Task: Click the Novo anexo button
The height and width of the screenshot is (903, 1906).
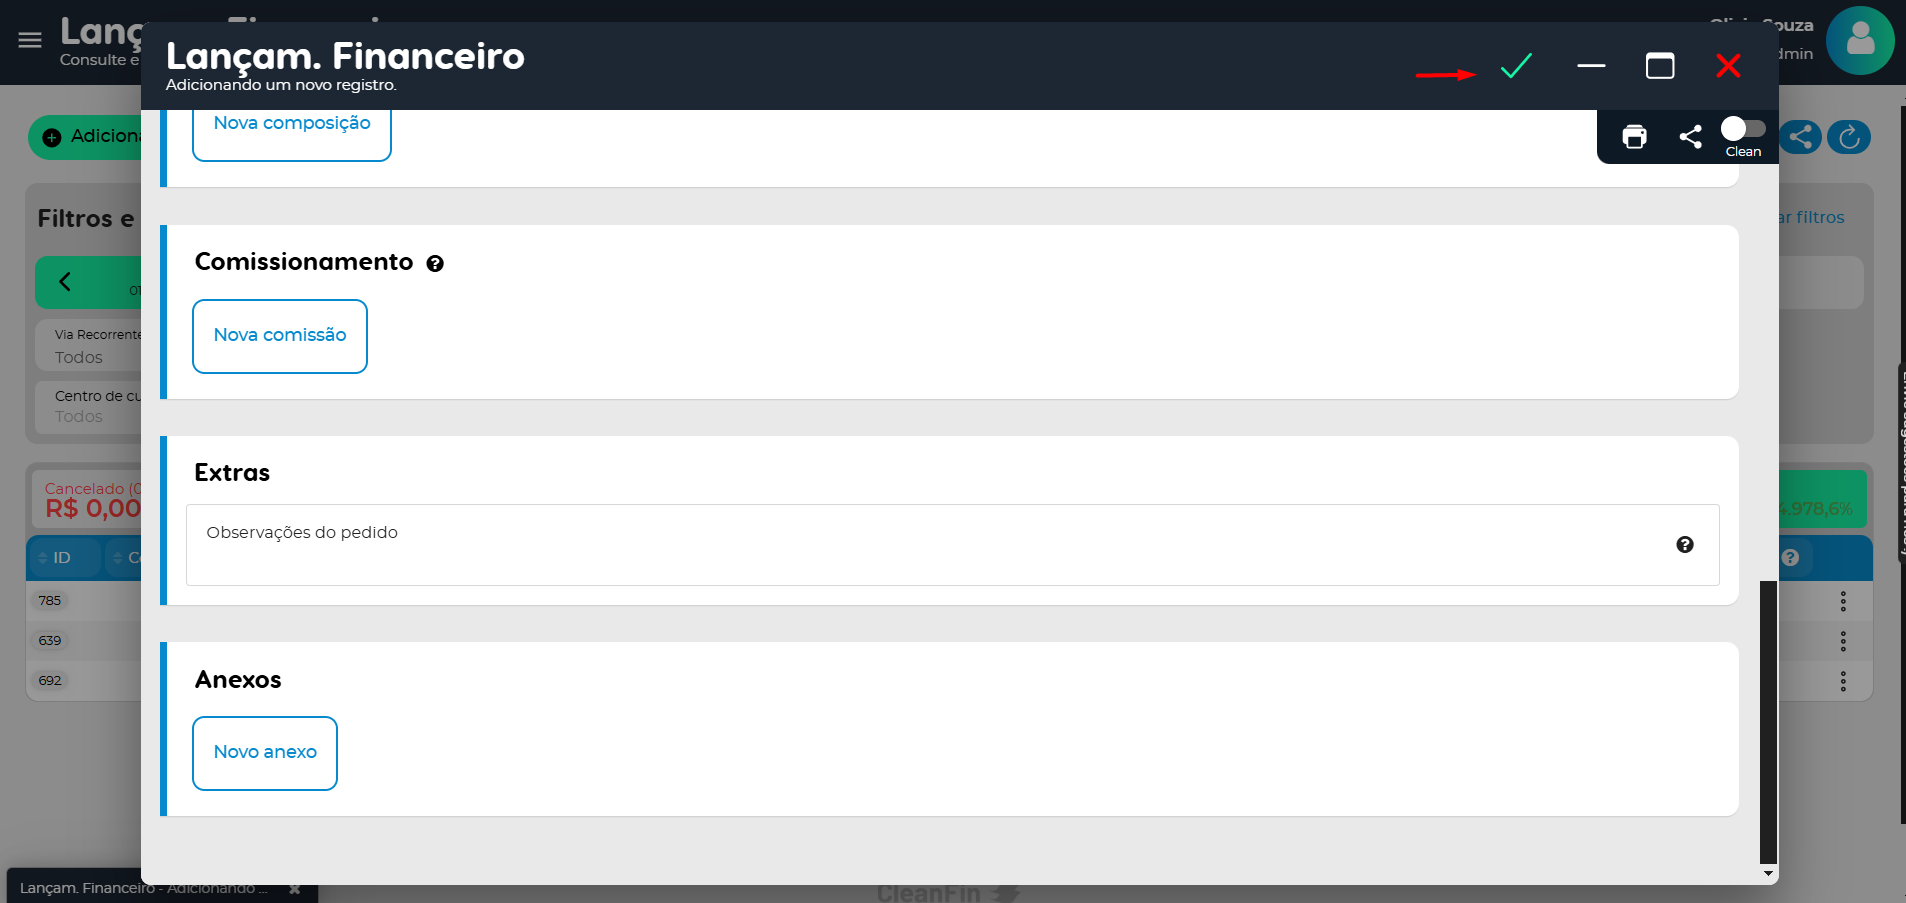Action: [x=265, y=753]
